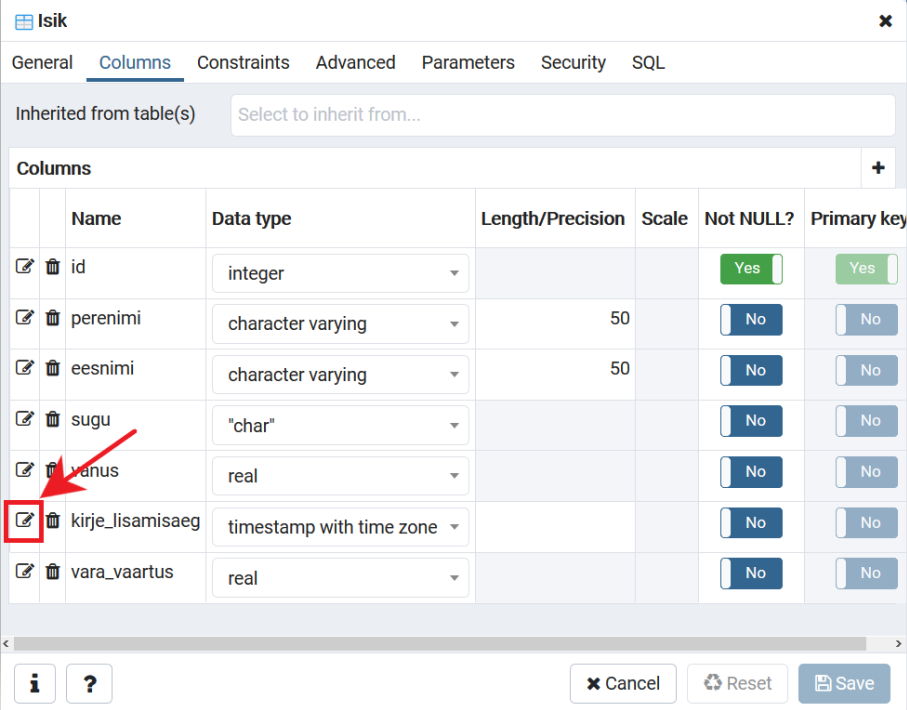Click the Not NULL? column header
The height and width of the screenshot is (710, 907).
[x=749, y=219]
